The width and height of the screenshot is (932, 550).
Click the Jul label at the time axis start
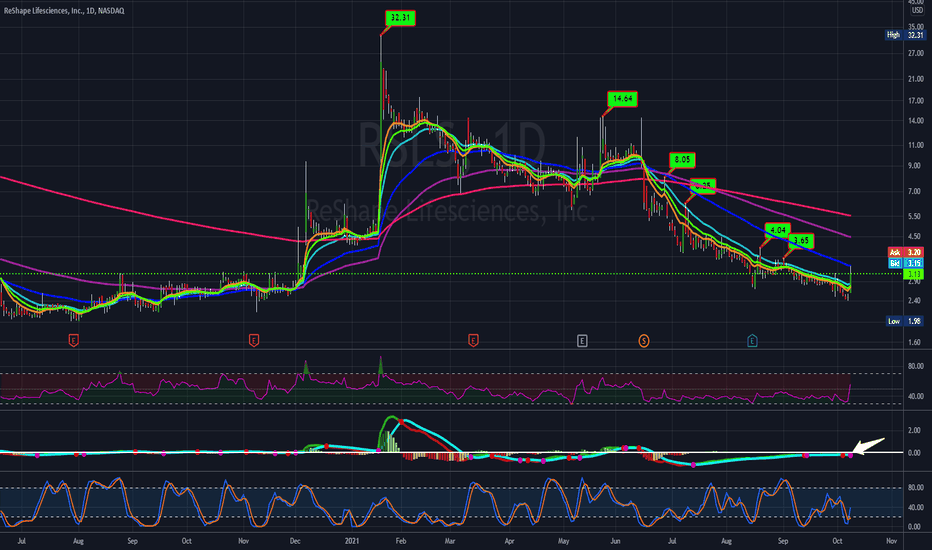pos(21,541)
